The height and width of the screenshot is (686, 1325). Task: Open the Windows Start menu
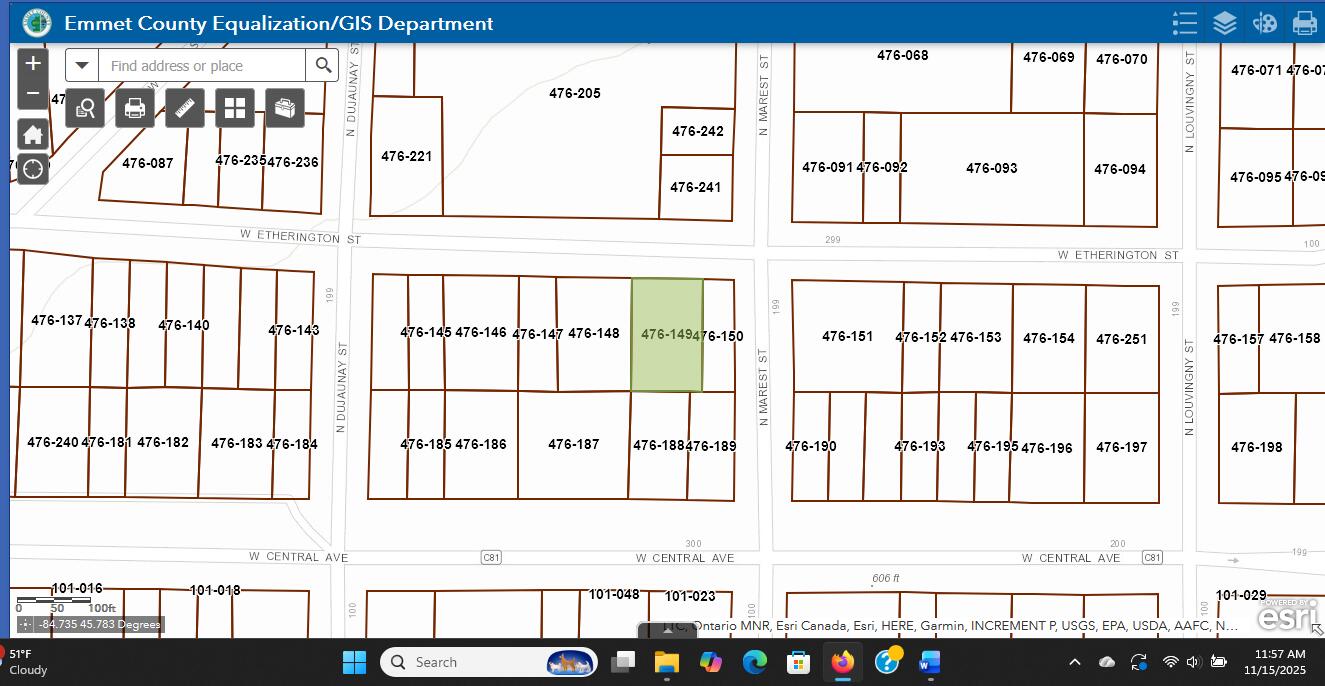click(354, 661)
